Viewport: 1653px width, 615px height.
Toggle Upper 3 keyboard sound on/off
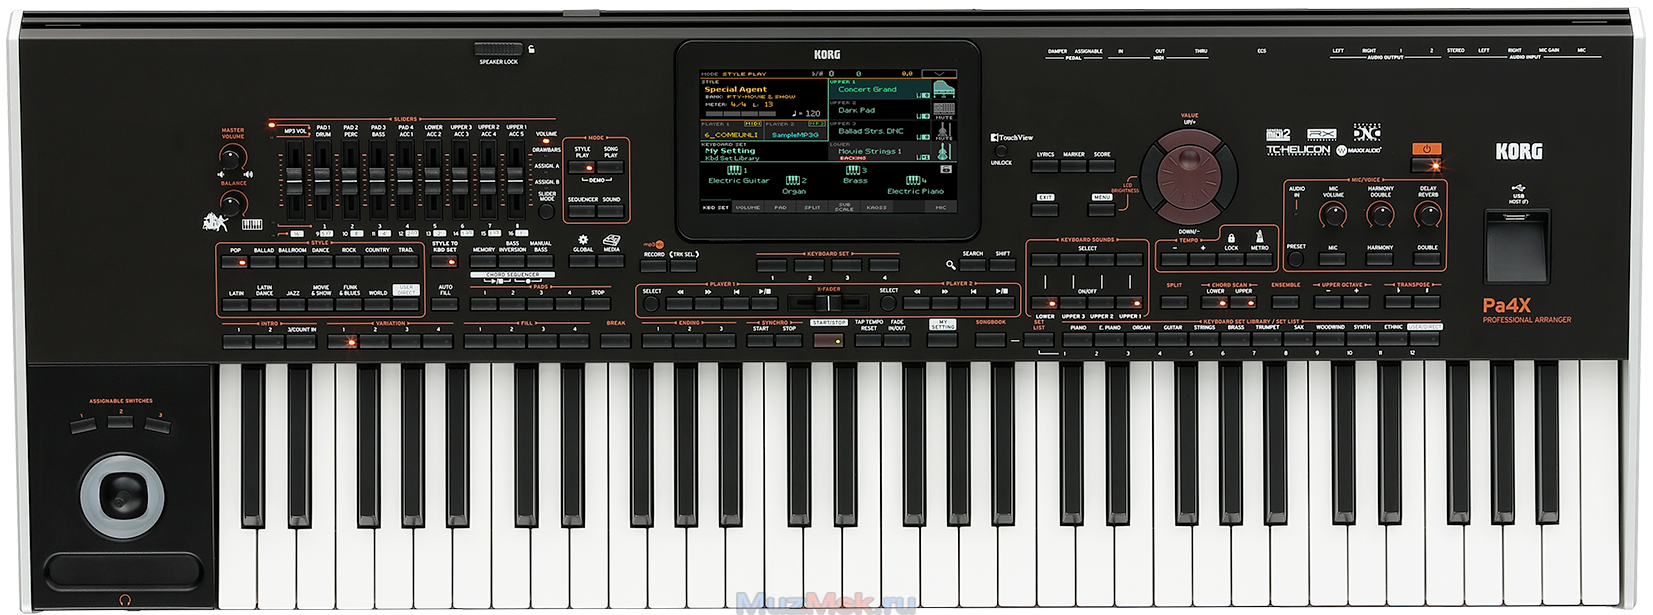(1073, 303)
